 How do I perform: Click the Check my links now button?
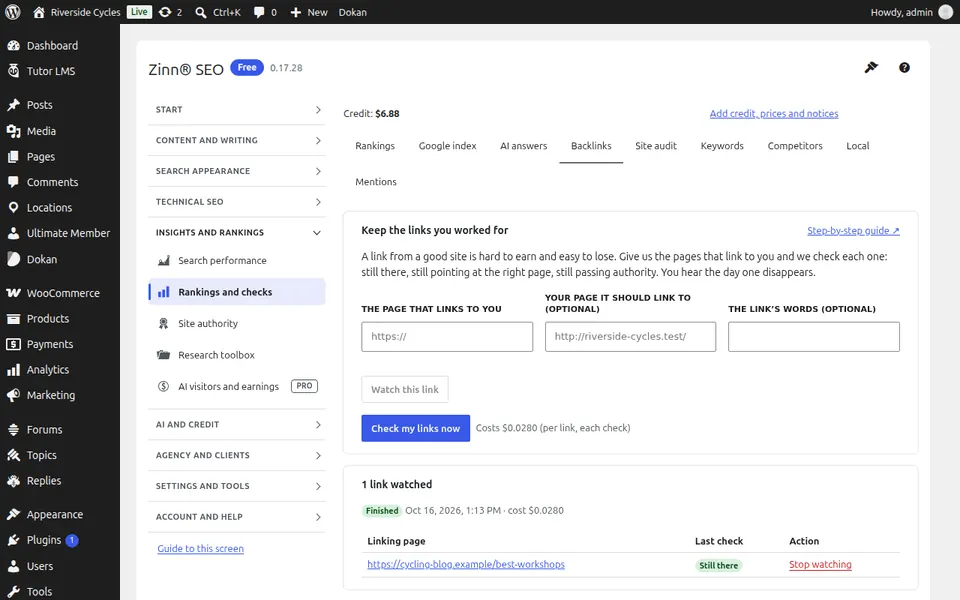coord(415,428)
